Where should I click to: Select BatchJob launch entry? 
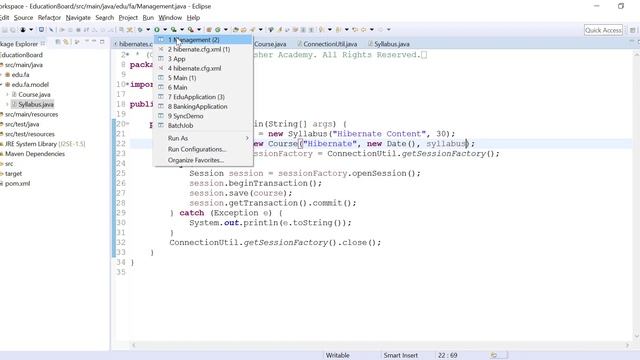click(203, 126)
